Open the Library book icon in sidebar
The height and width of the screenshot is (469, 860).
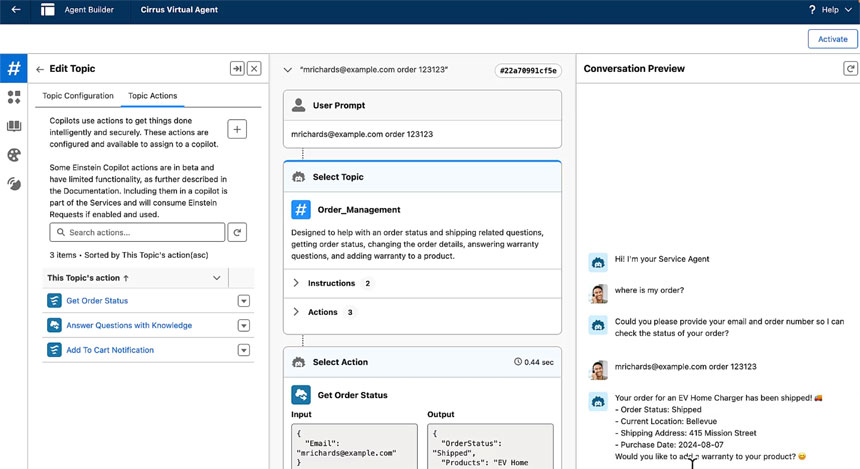pos(14,126)
